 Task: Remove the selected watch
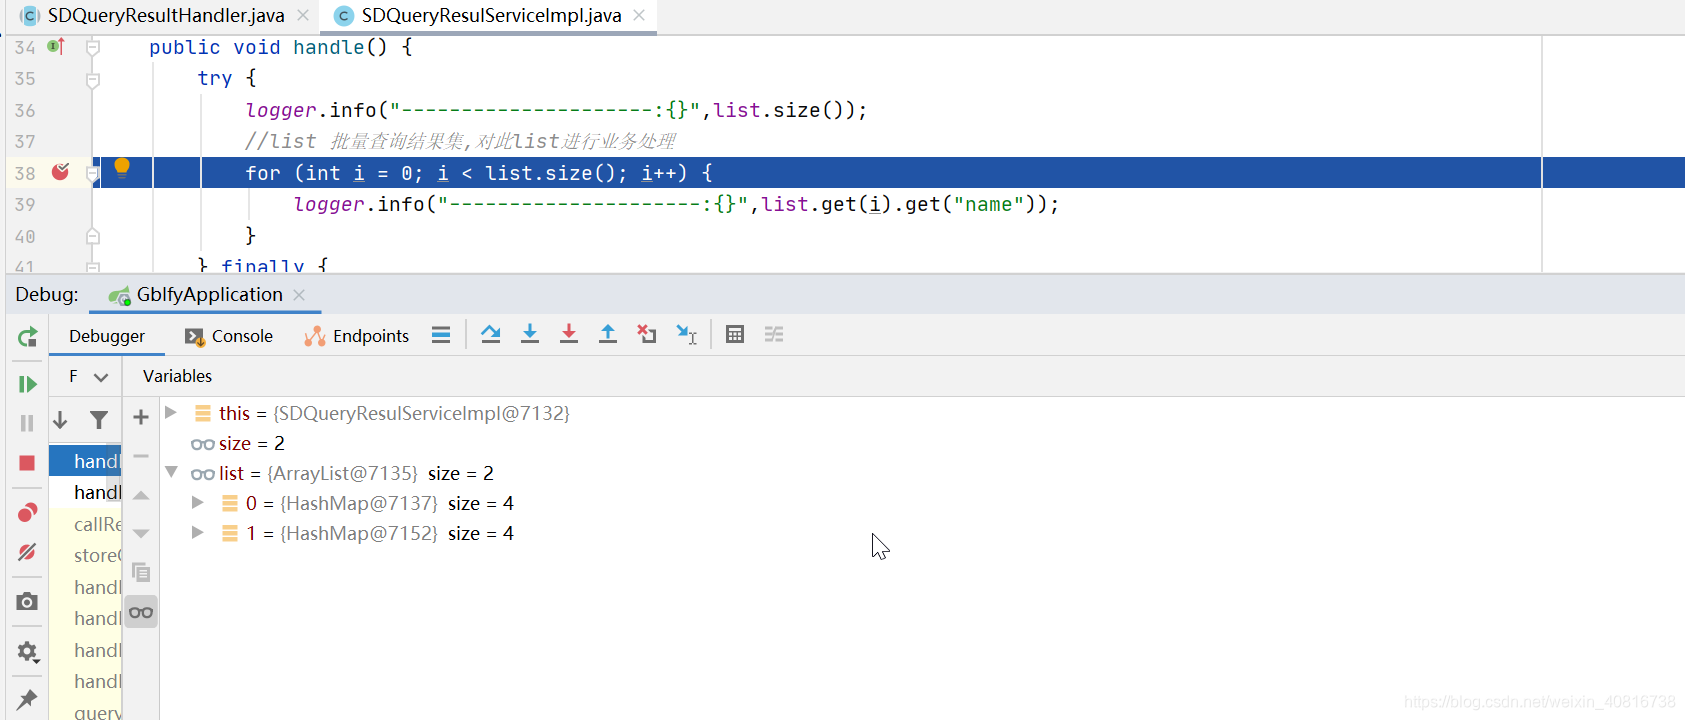tap(141, 456)
